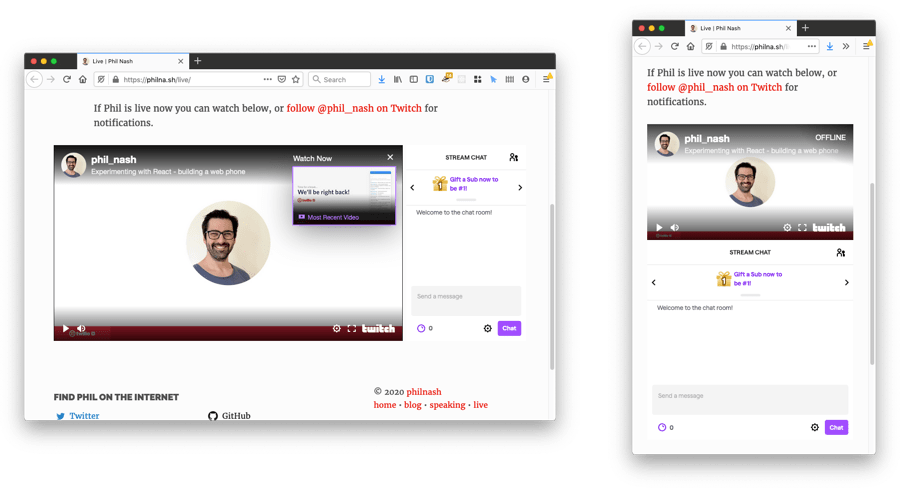Open a new tab in wide window

[x=197, y=61]
